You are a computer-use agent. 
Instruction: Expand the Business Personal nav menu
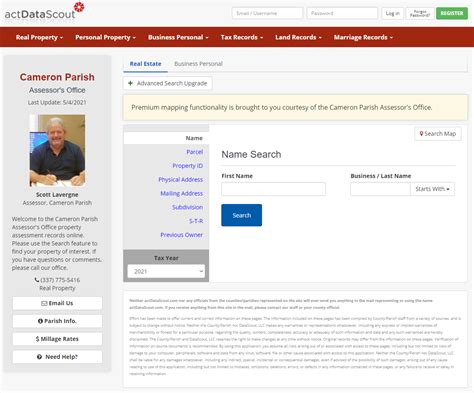[x=178, y=37]
